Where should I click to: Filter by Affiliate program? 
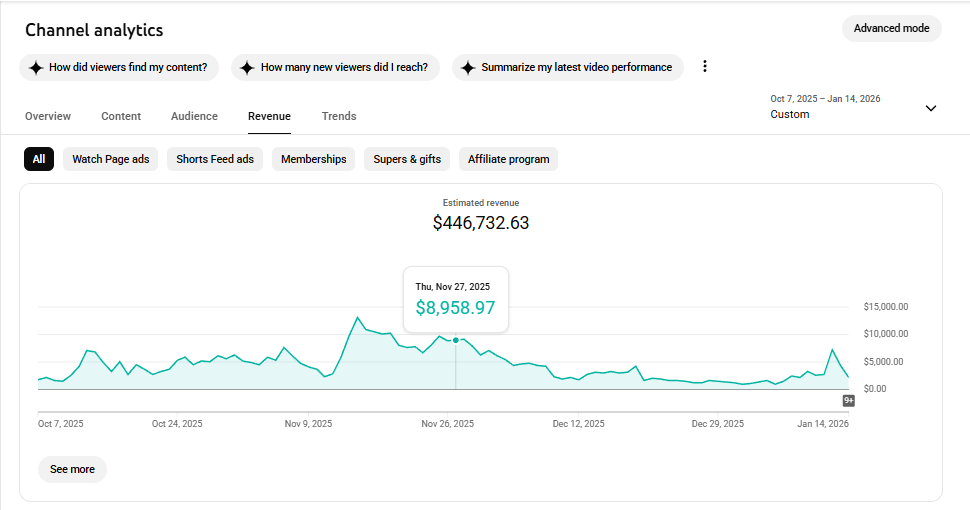point(508,159)
